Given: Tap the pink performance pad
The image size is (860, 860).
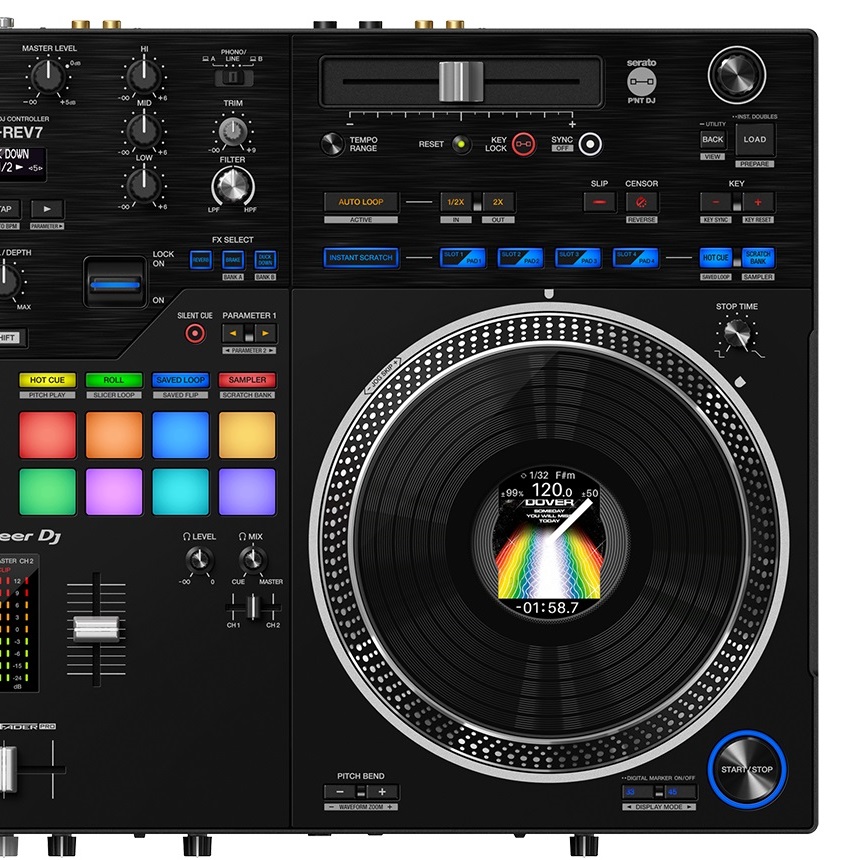Looking at the screenshot, I should tap(114, 492).
